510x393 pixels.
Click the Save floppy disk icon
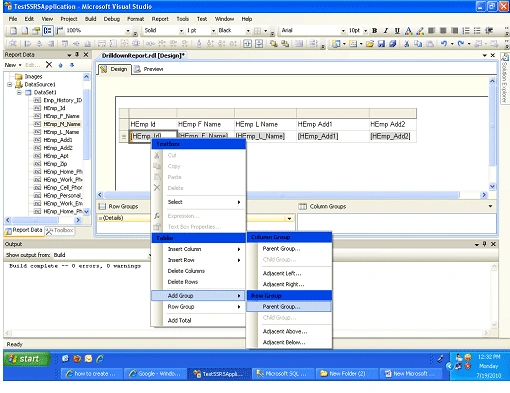381,43
